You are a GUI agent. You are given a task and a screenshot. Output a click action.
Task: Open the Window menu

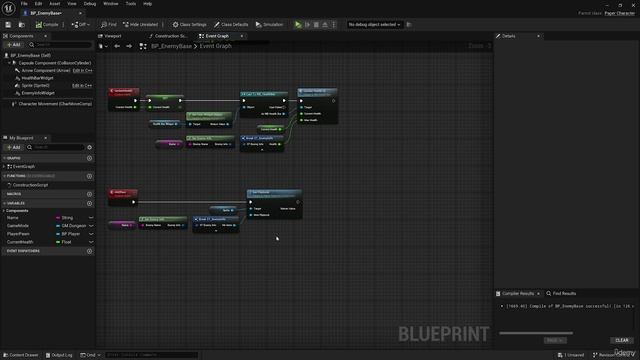point(111,4)
